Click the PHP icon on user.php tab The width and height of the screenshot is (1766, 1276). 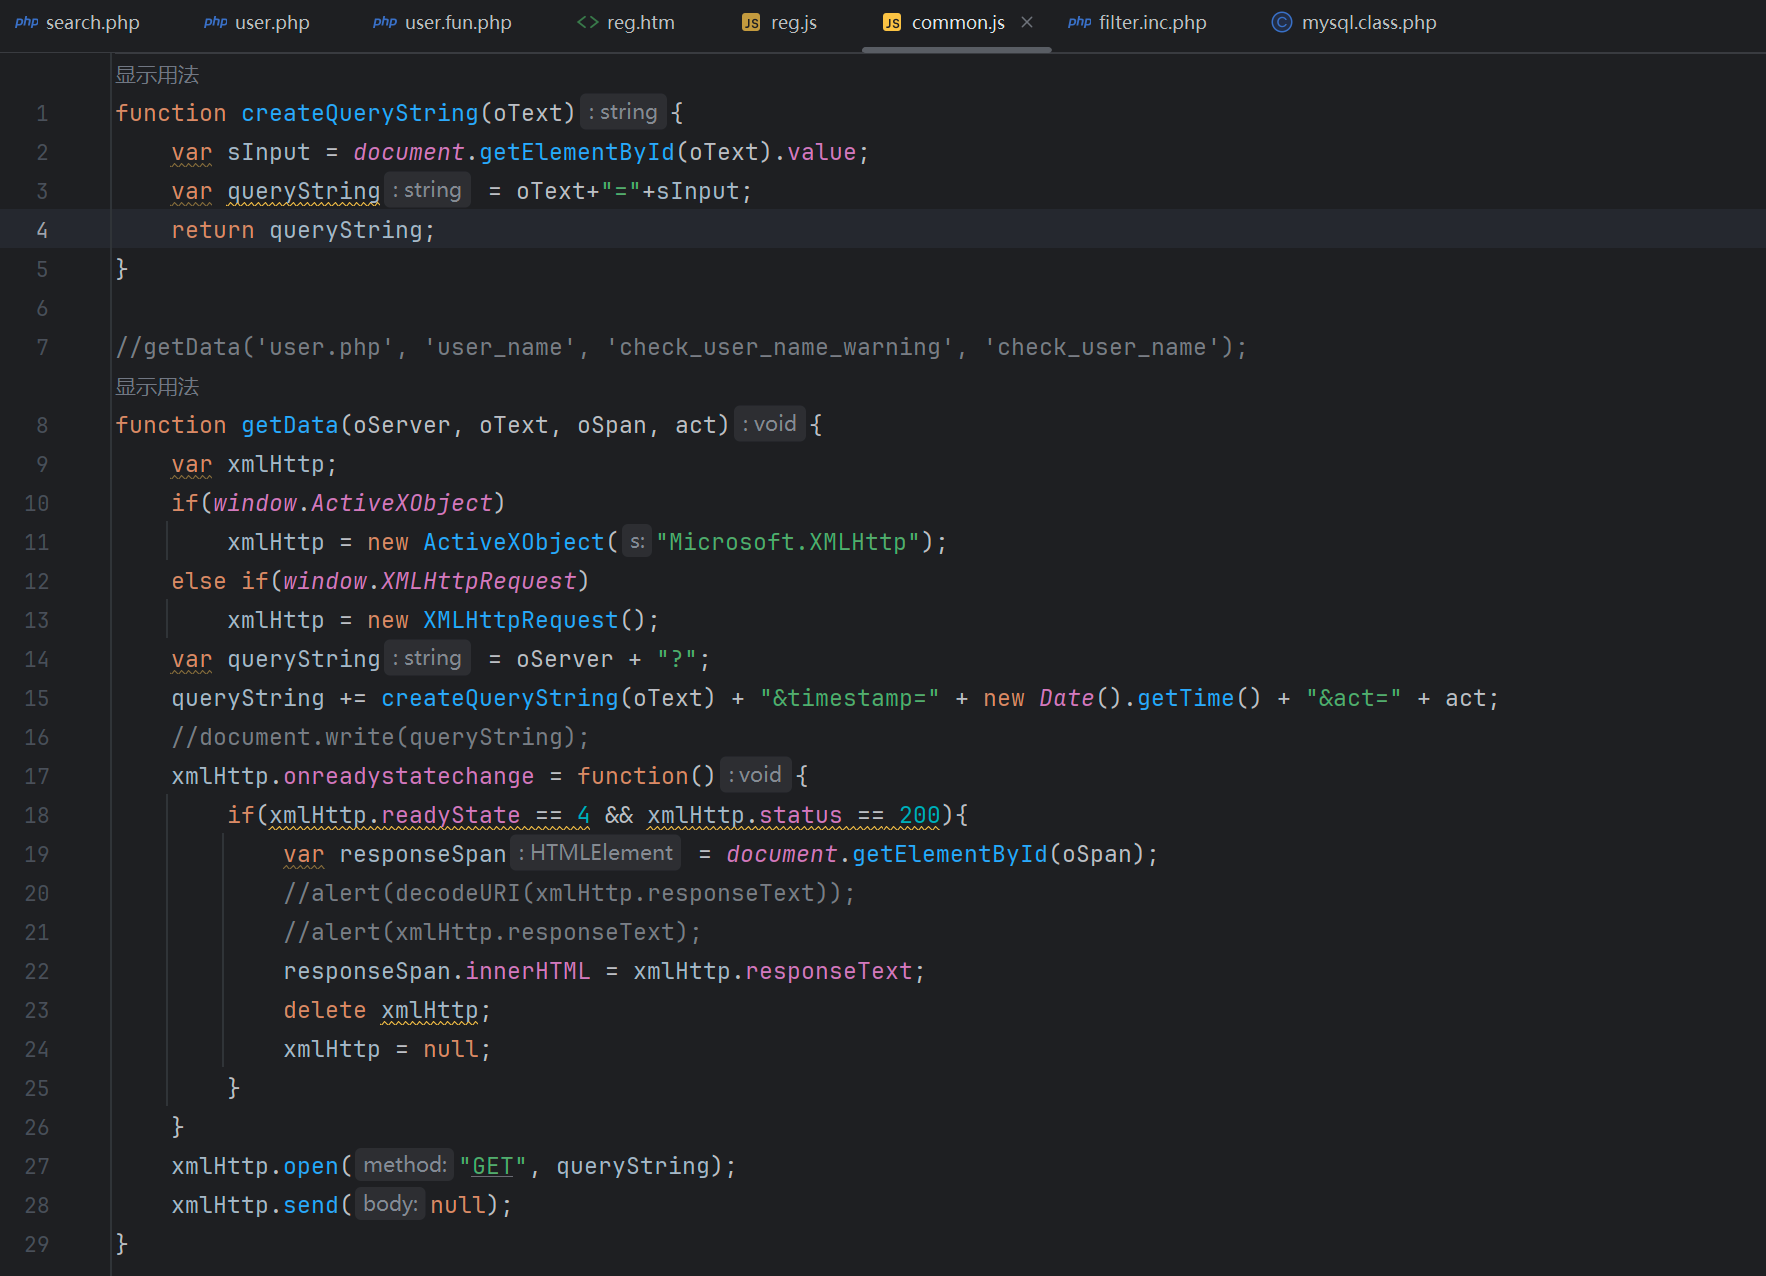(x=215, y=22)
